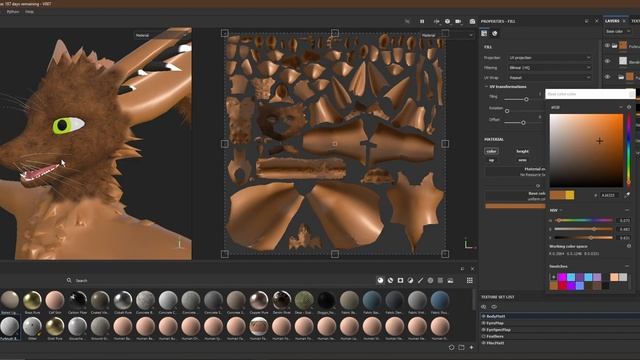
Task: Click the vertical hue bar in color picker
Action: point(629,150)
